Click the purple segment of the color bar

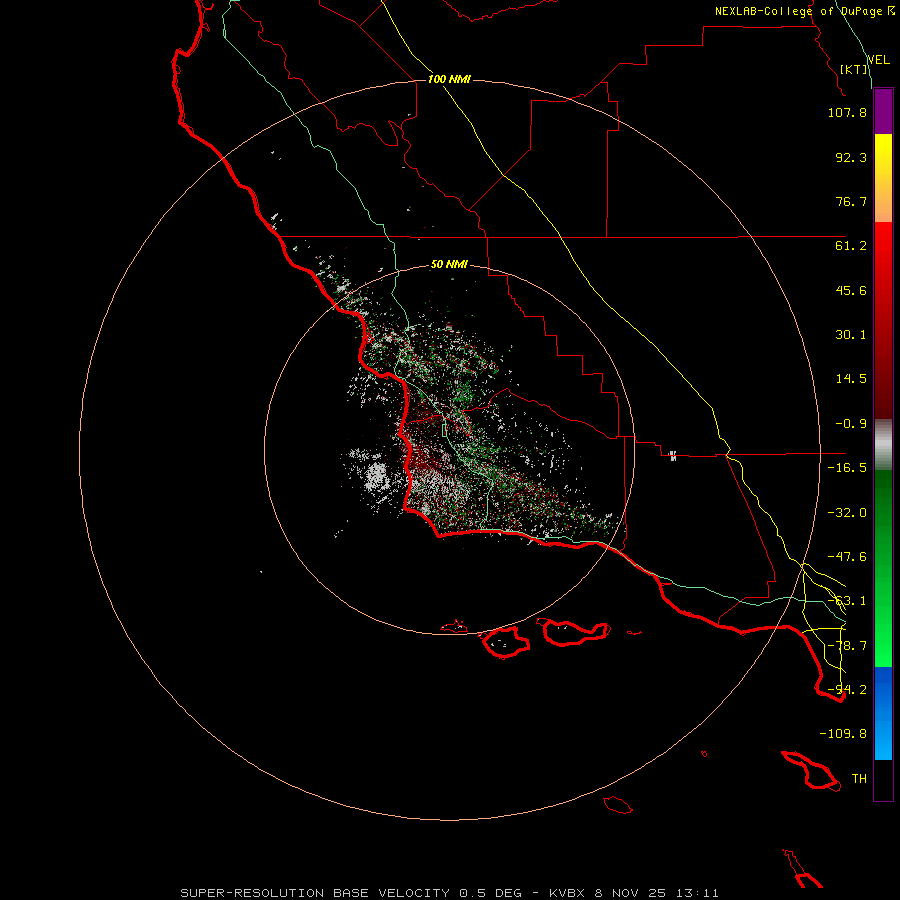pyautogui.click(x=883, y=111)
